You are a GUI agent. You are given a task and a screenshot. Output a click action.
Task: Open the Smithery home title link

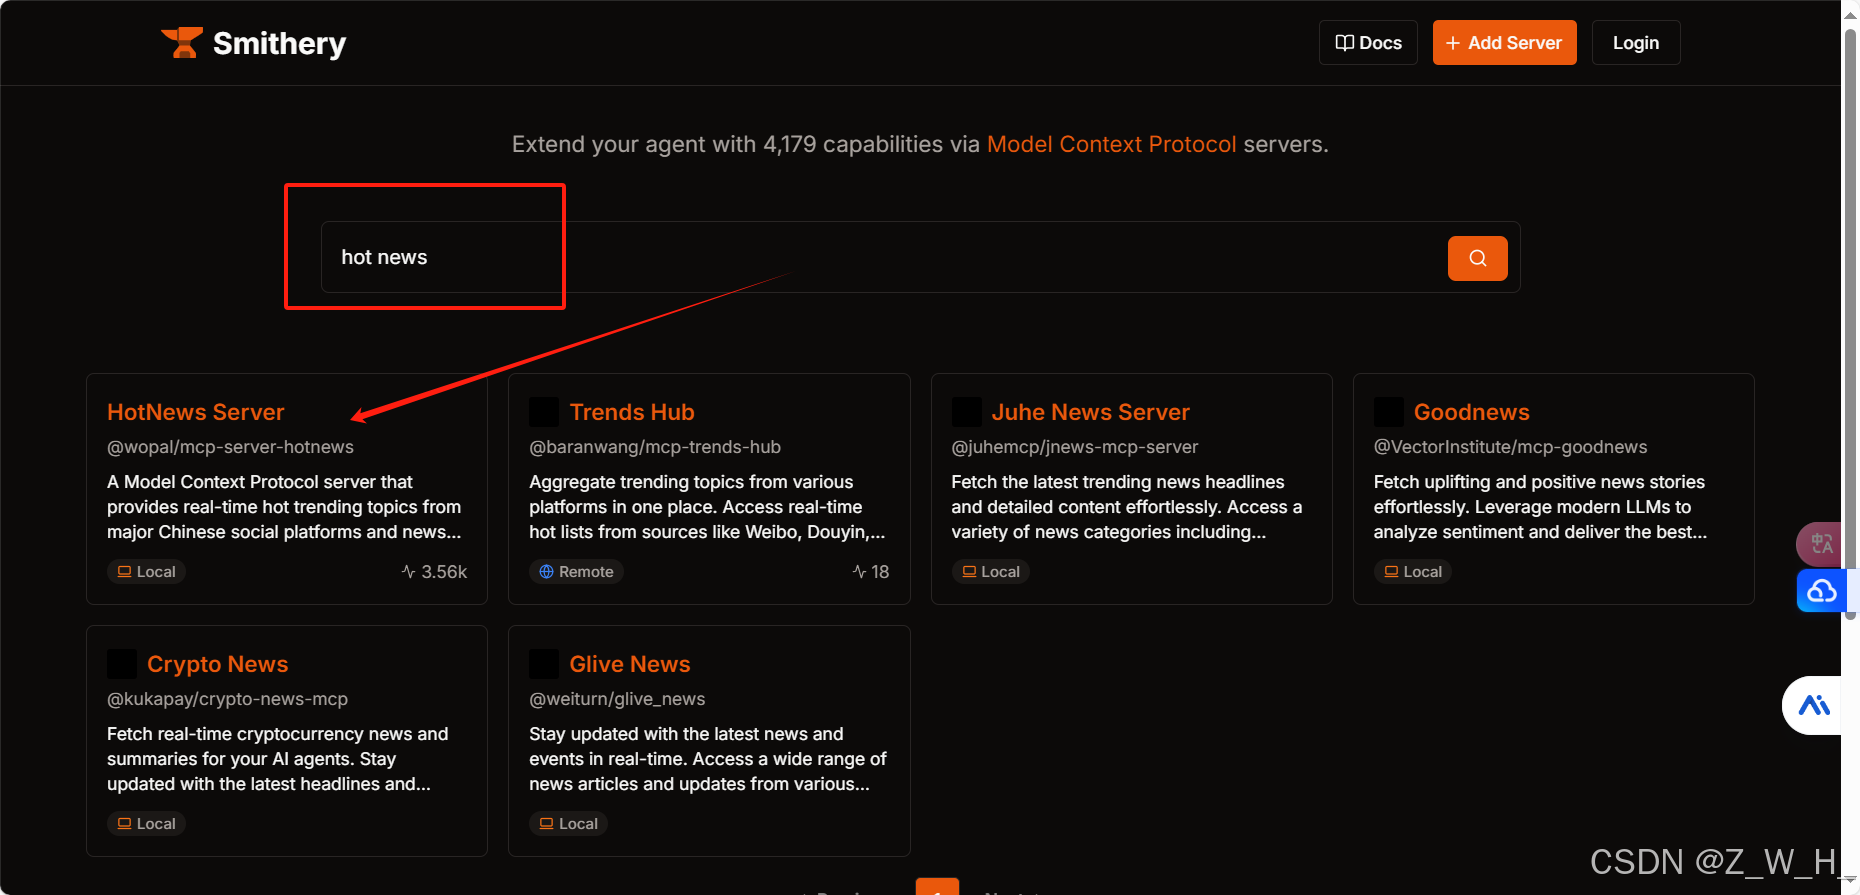click(279, 43)
